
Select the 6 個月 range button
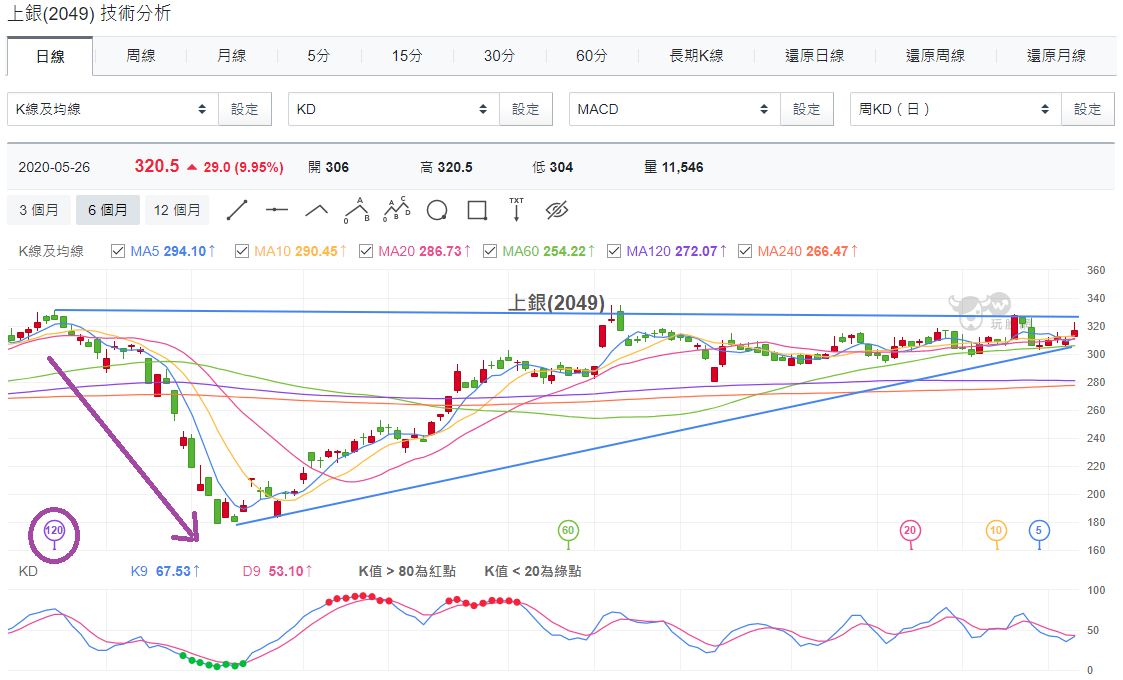107,210
